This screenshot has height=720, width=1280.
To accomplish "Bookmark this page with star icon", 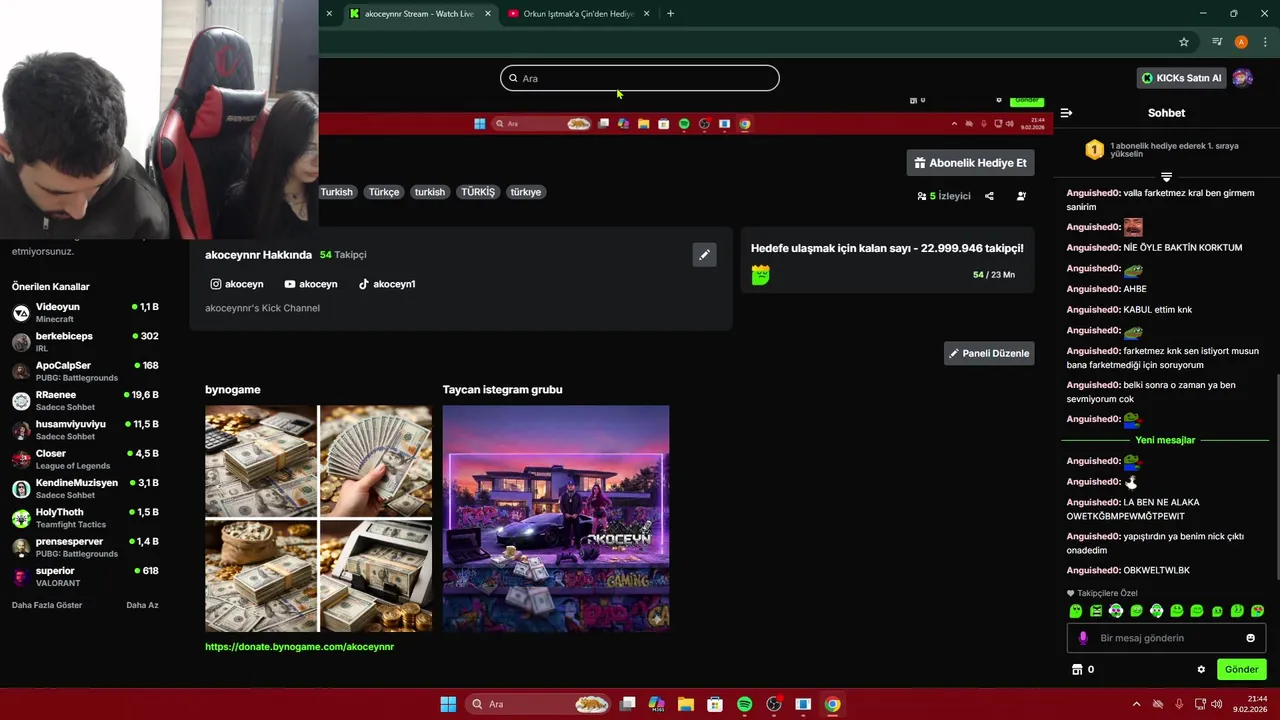I will [1184, 42].
